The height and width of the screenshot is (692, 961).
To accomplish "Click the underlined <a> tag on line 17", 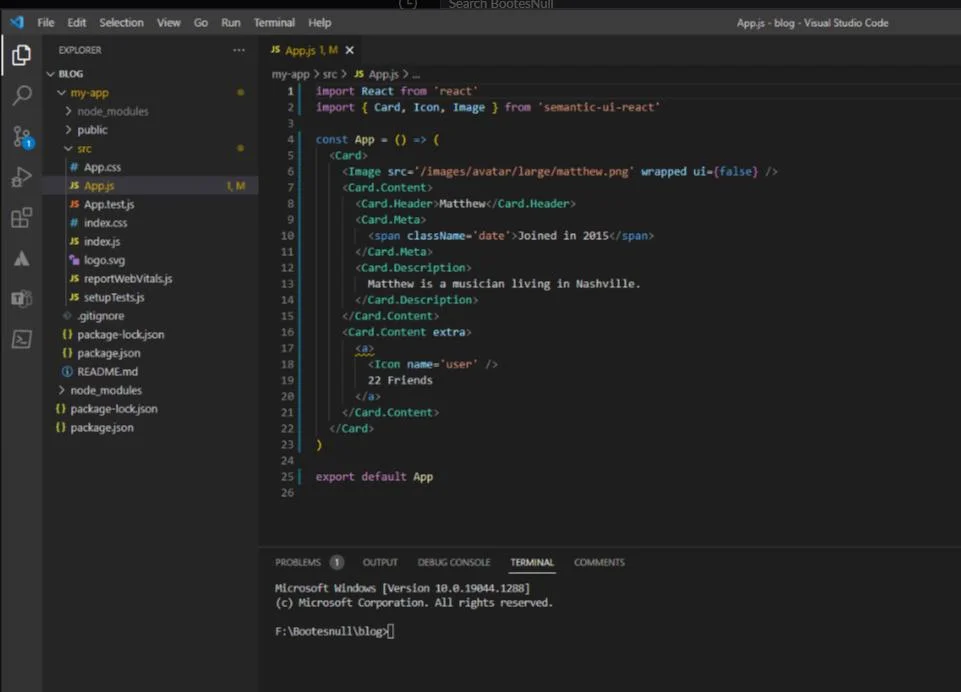I will click(364, 348).
